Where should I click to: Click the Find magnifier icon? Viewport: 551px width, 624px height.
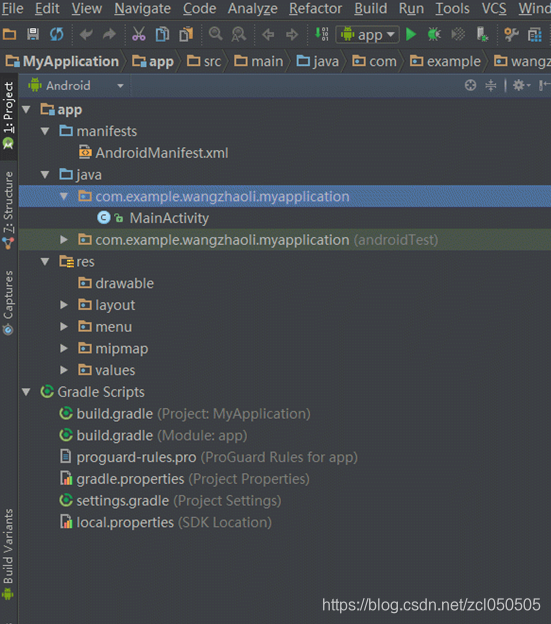click(216, 34)
